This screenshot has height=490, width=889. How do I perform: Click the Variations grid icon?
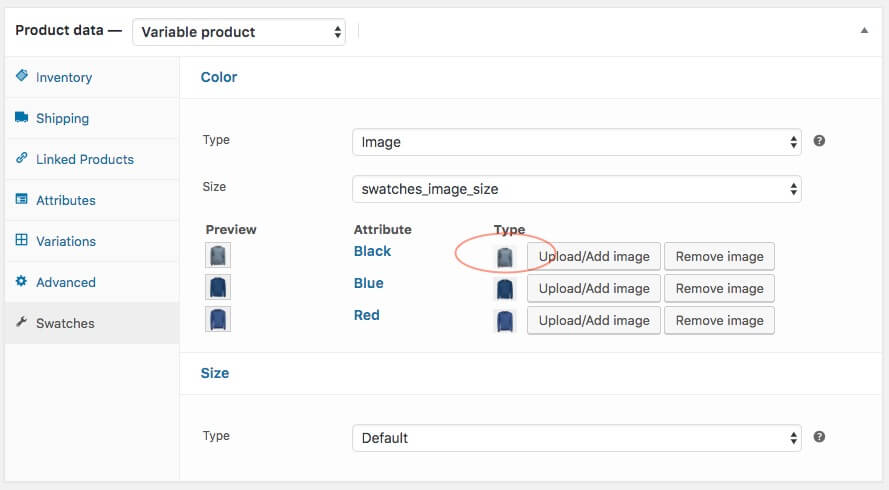(x=22, y=241)
